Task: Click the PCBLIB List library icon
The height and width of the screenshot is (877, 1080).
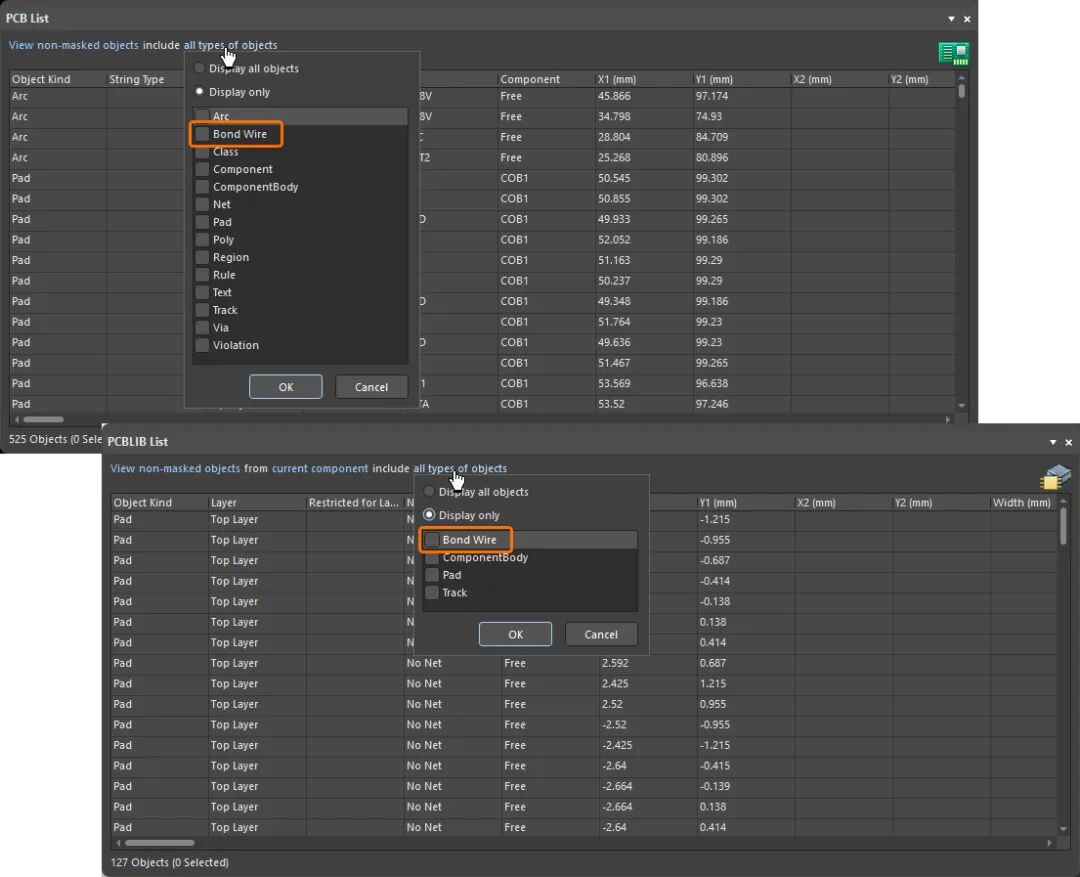Action: click(1055, 477)
